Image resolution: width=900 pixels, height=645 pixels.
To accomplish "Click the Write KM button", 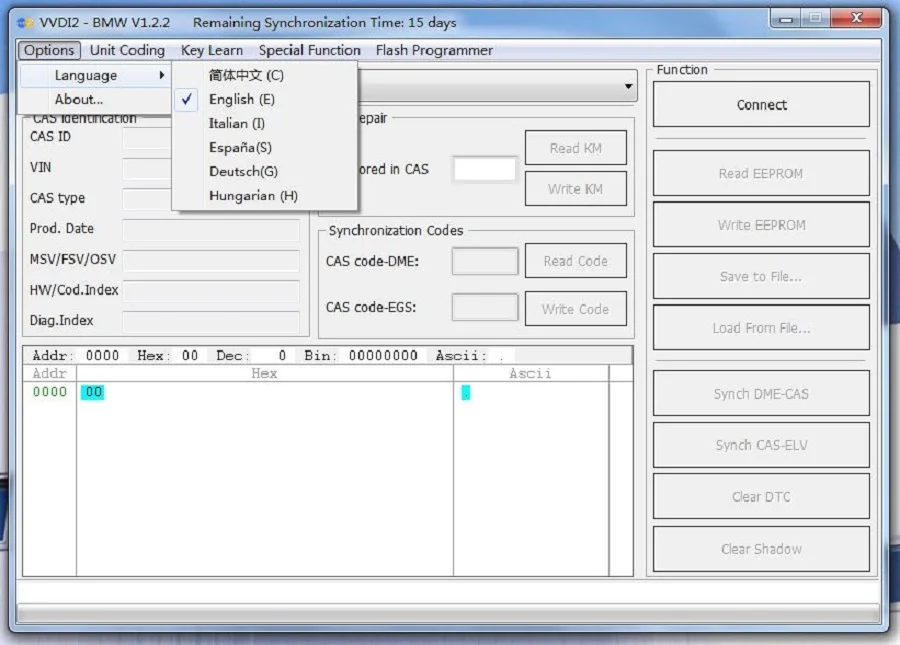I will 576,189.
